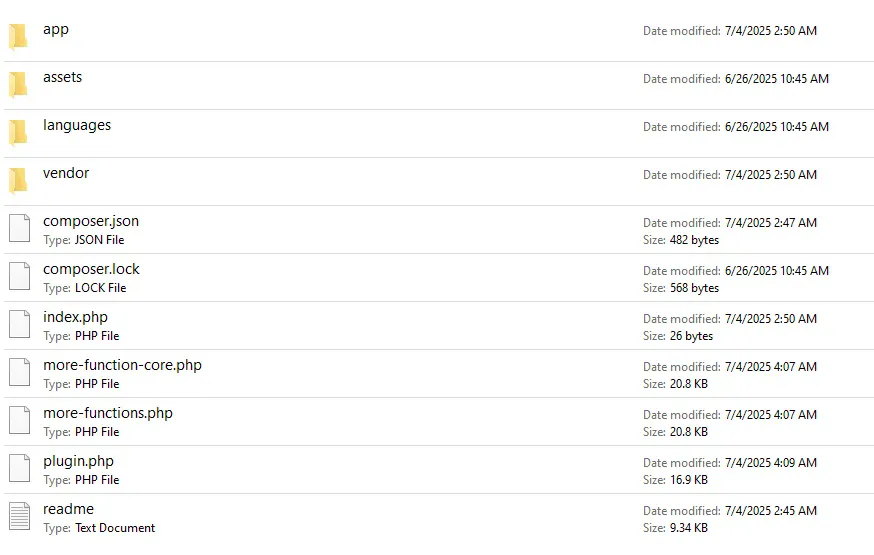The height and width of the screenshot is (555, 874).
Task: Click the more-function-core.php file icon
Action: (x=20, y=373)
